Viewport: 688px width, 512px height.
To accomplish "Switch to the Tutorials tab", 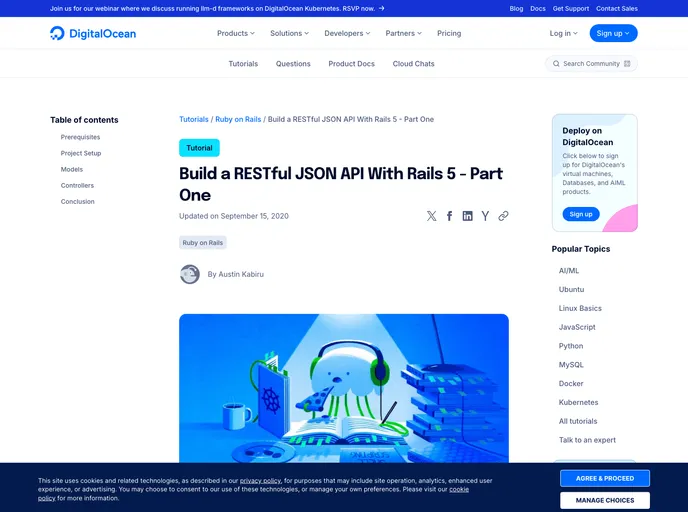I will click(243, 64).
